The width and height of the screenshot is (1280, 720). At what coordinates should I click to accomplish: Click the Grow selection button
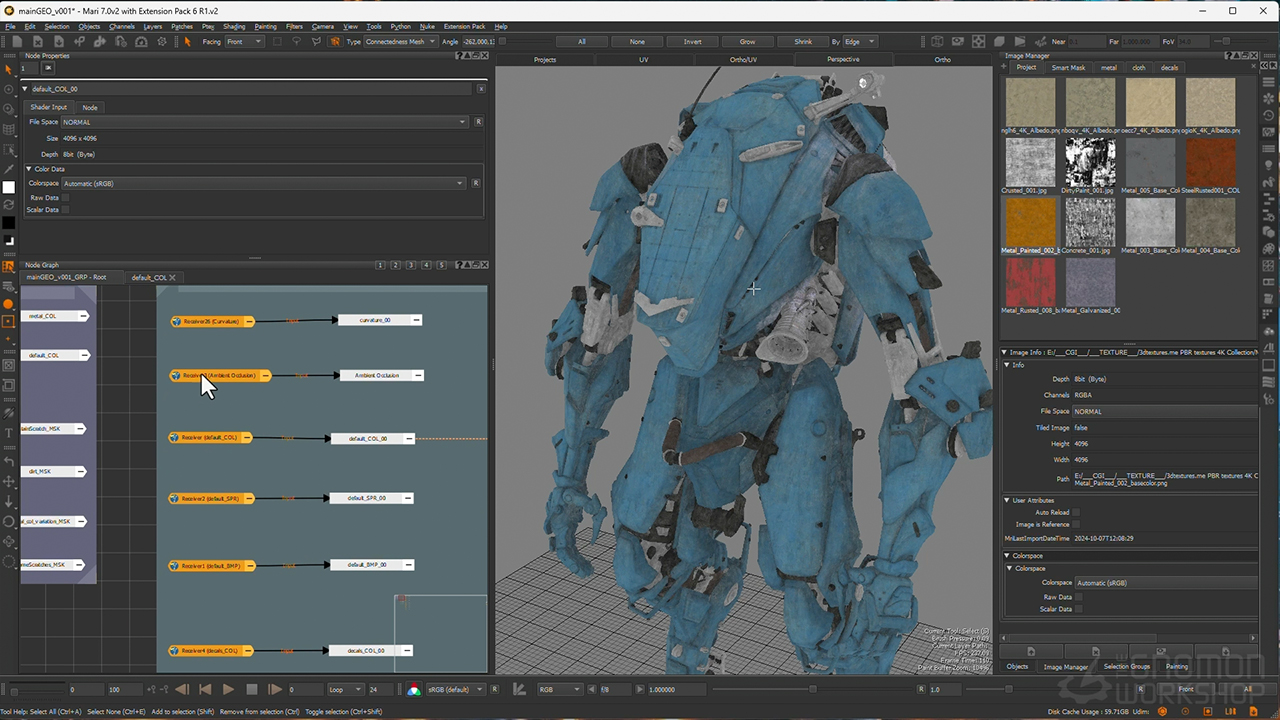[x=747, y=42]
